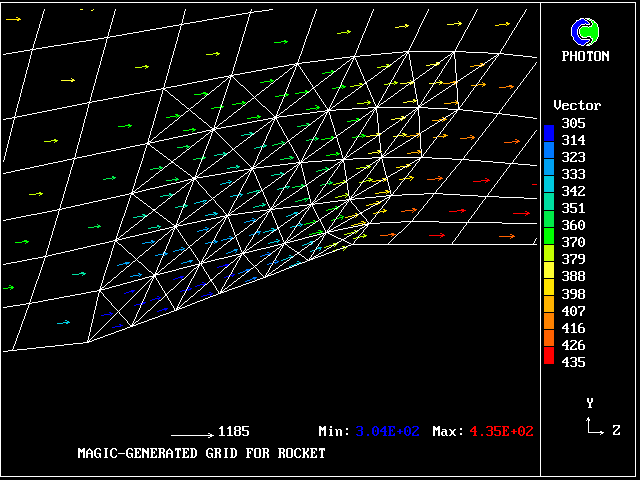640x480 pixels.
Task: Select the Vector legend title
Action: (x=577, y=105)
